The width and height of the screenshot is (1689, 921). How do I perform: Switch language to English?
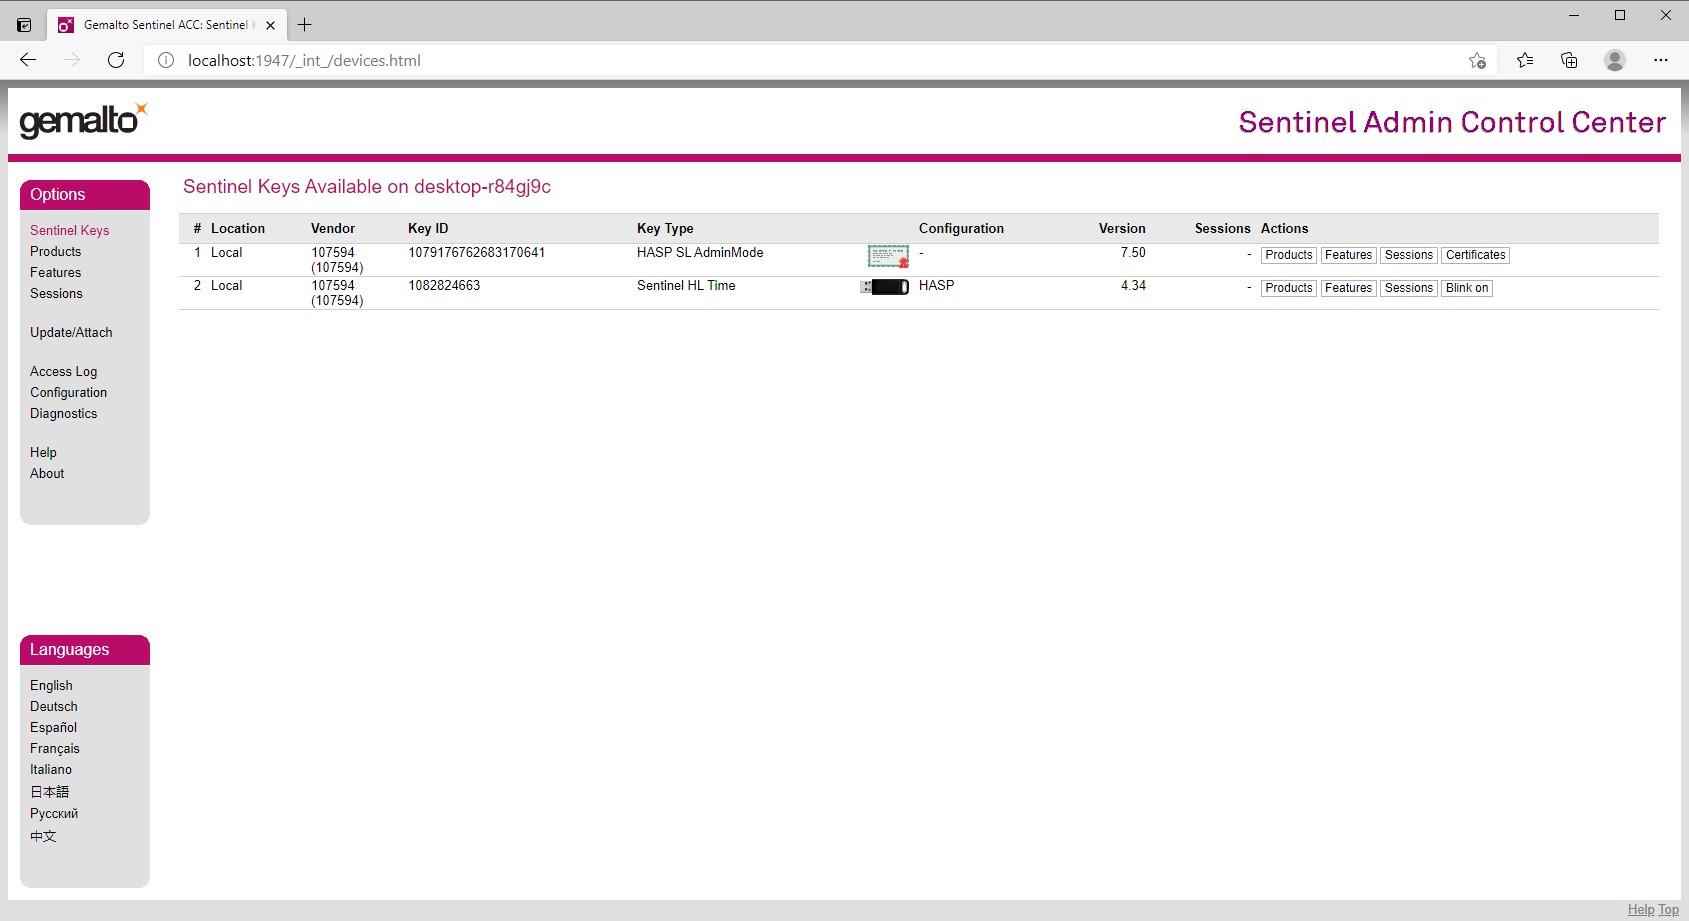coord(51,685)
